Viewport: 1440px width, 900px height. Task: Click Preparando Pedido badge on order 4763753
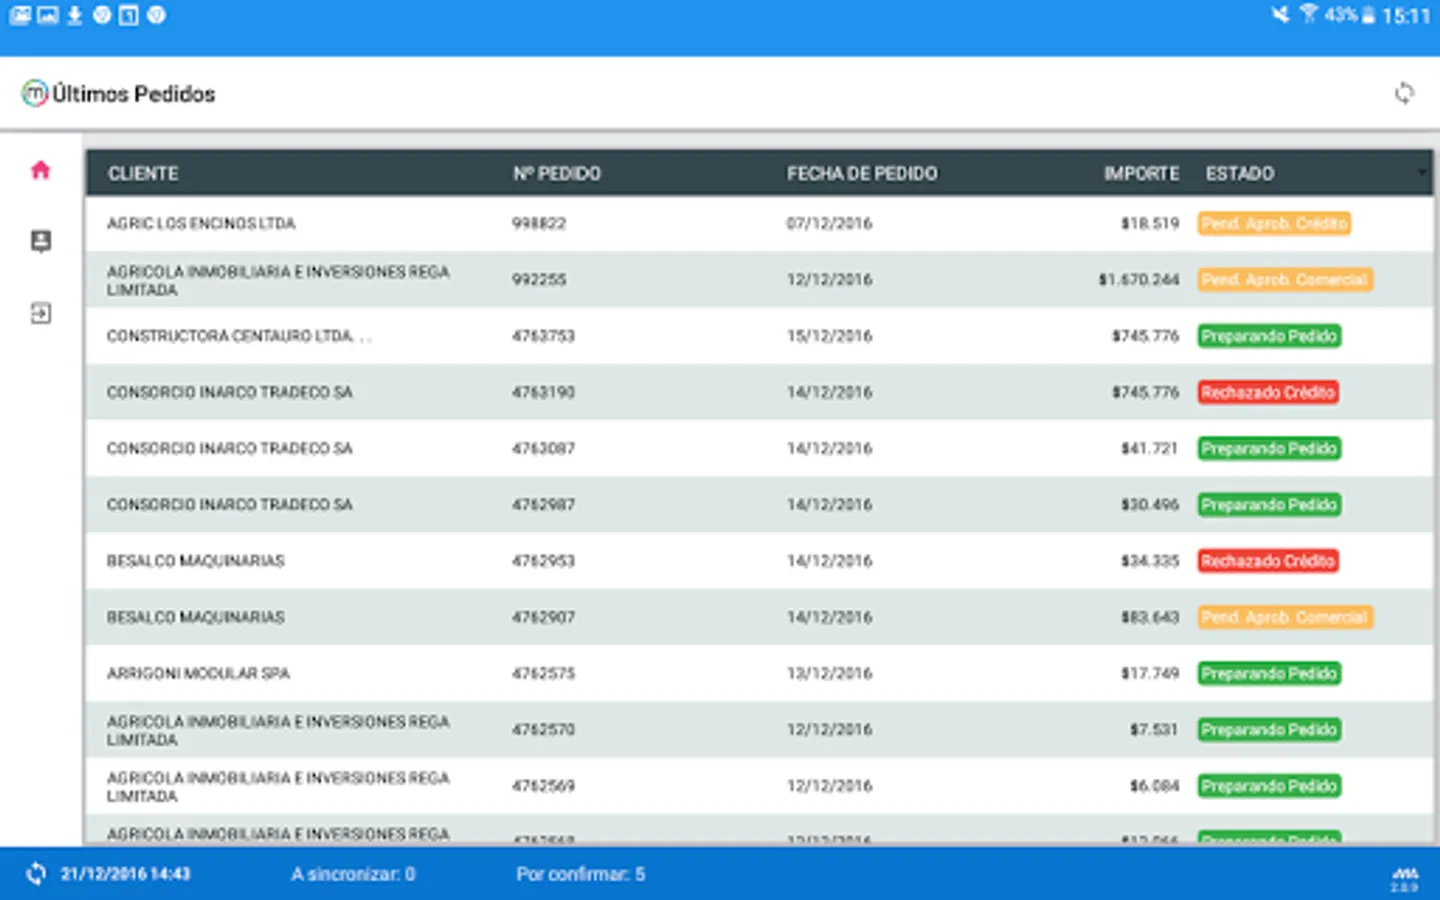tap(1269, 336)
